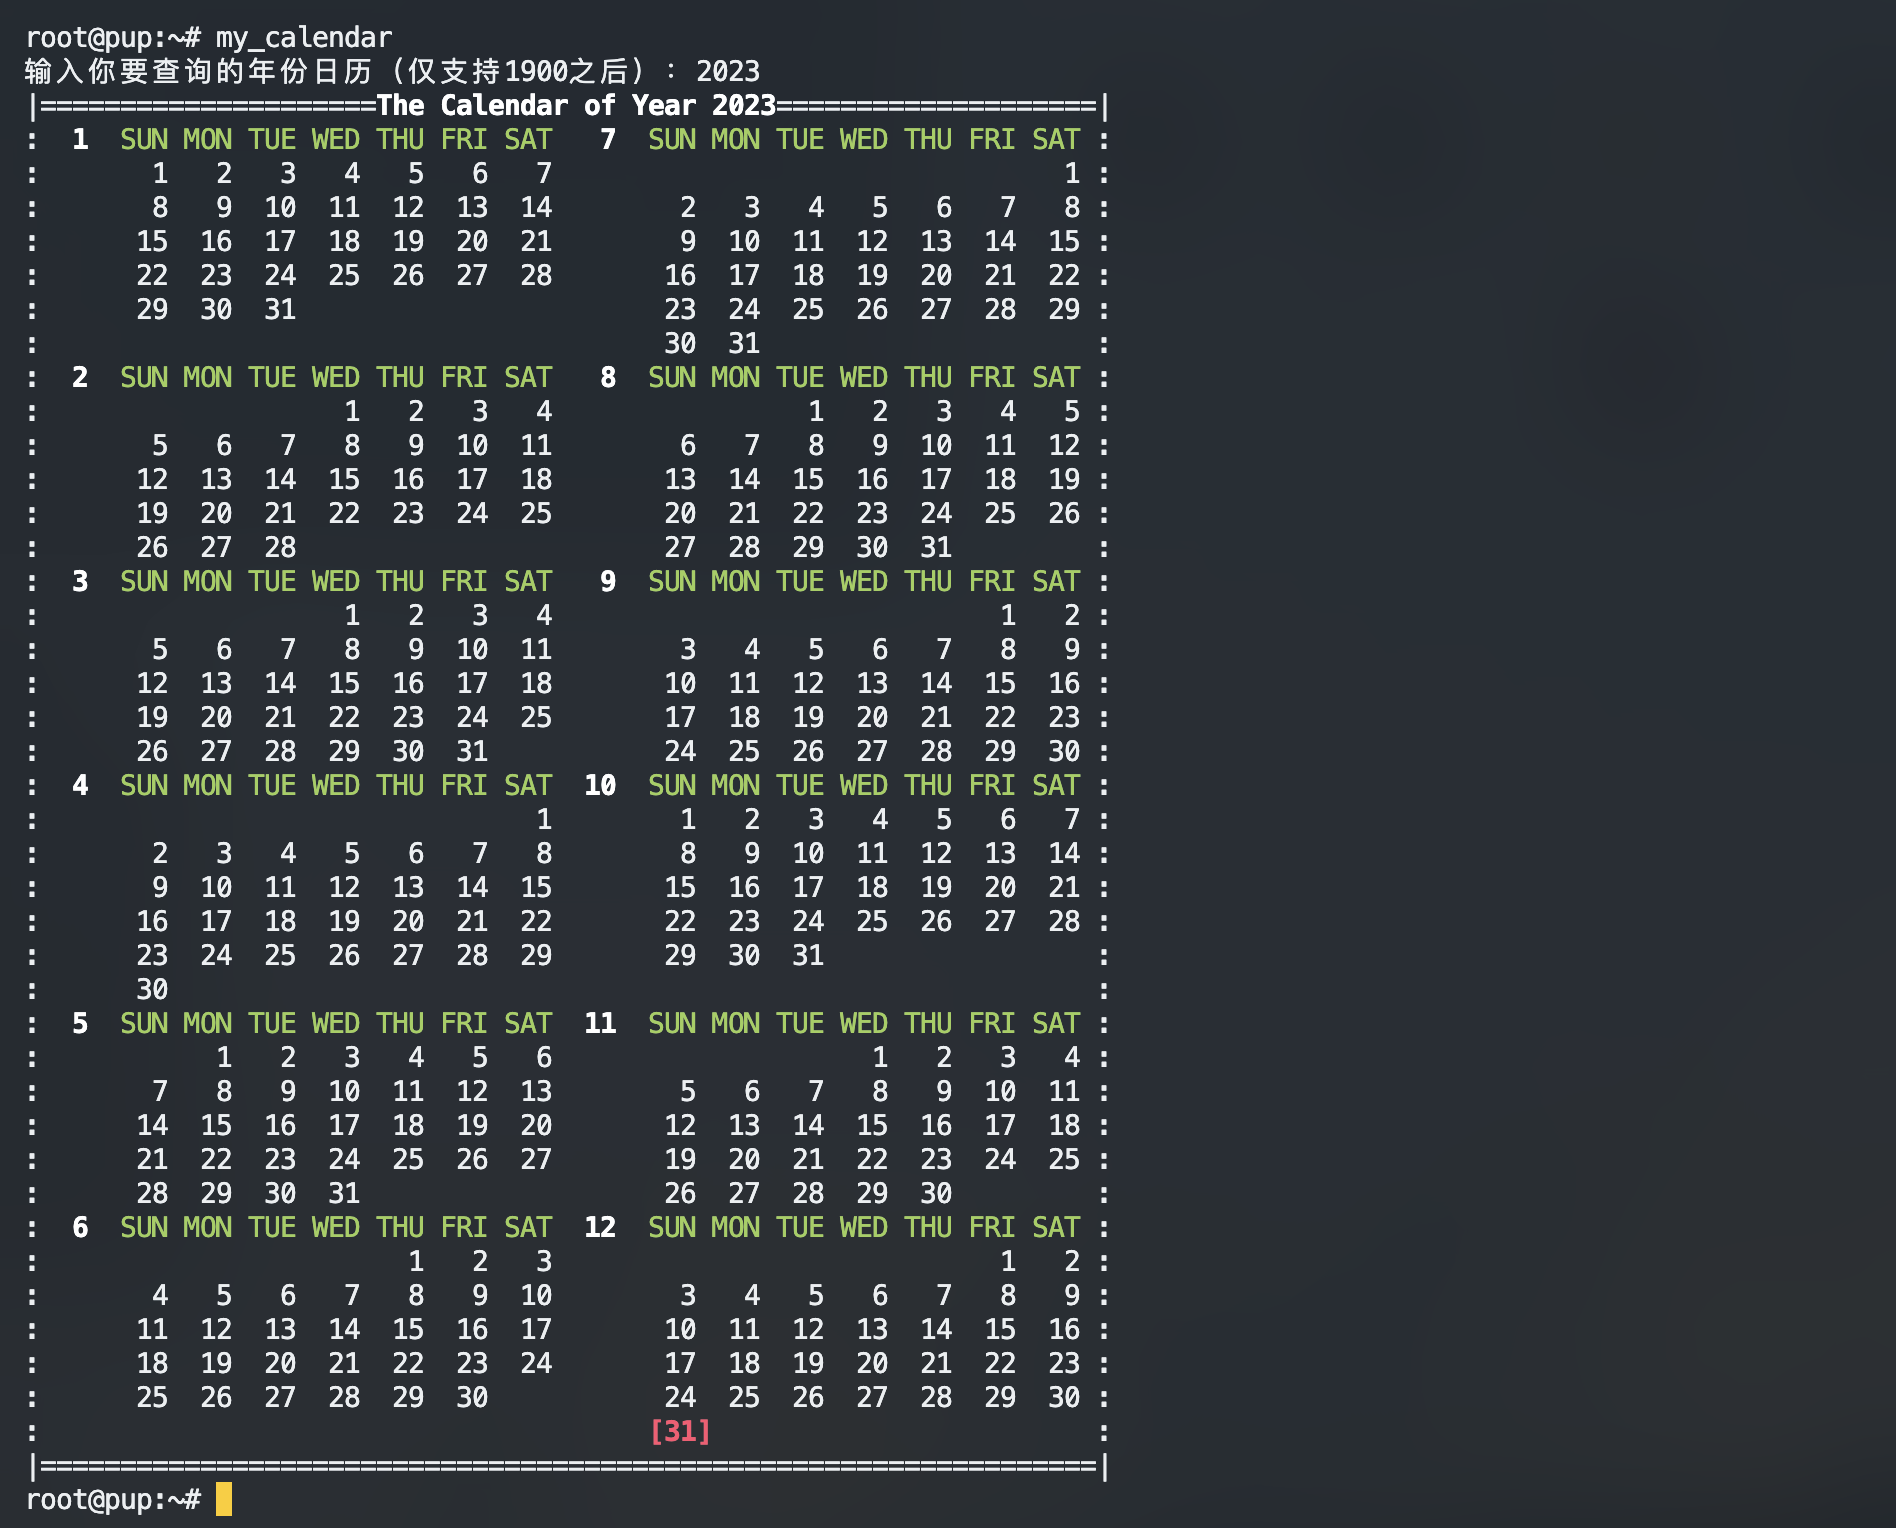Click the month number 11 label
The height and width of the screenshot is (1528, 1896).
pos(600,1023)
